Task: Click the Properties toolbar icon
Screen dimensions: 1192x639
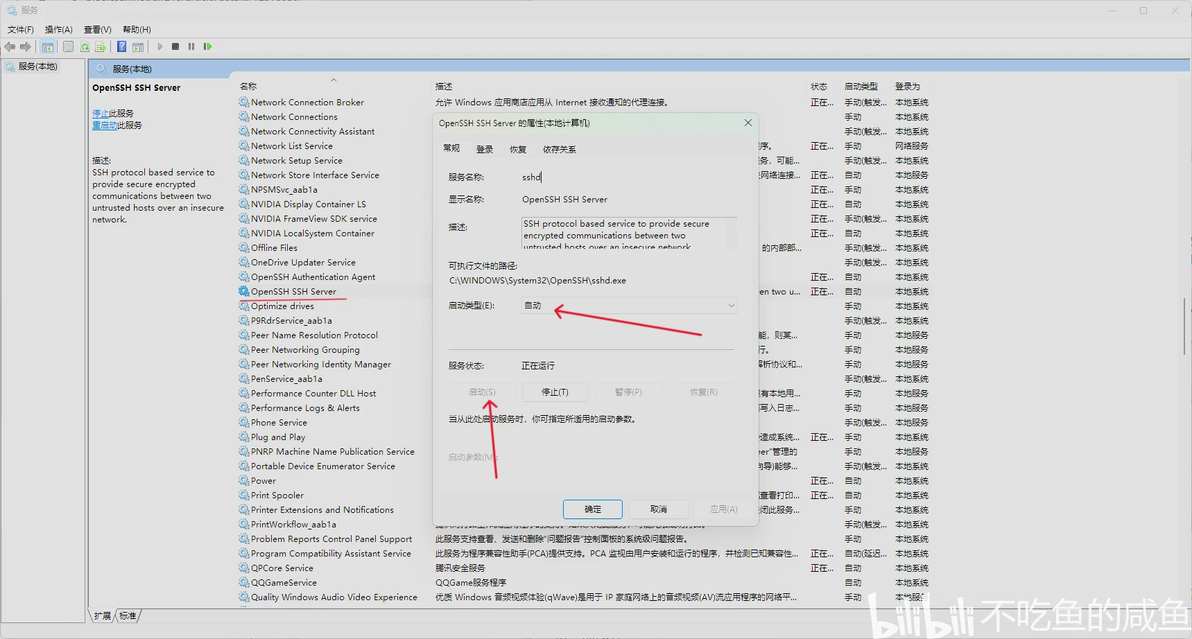Action: [x=68, y=47]
